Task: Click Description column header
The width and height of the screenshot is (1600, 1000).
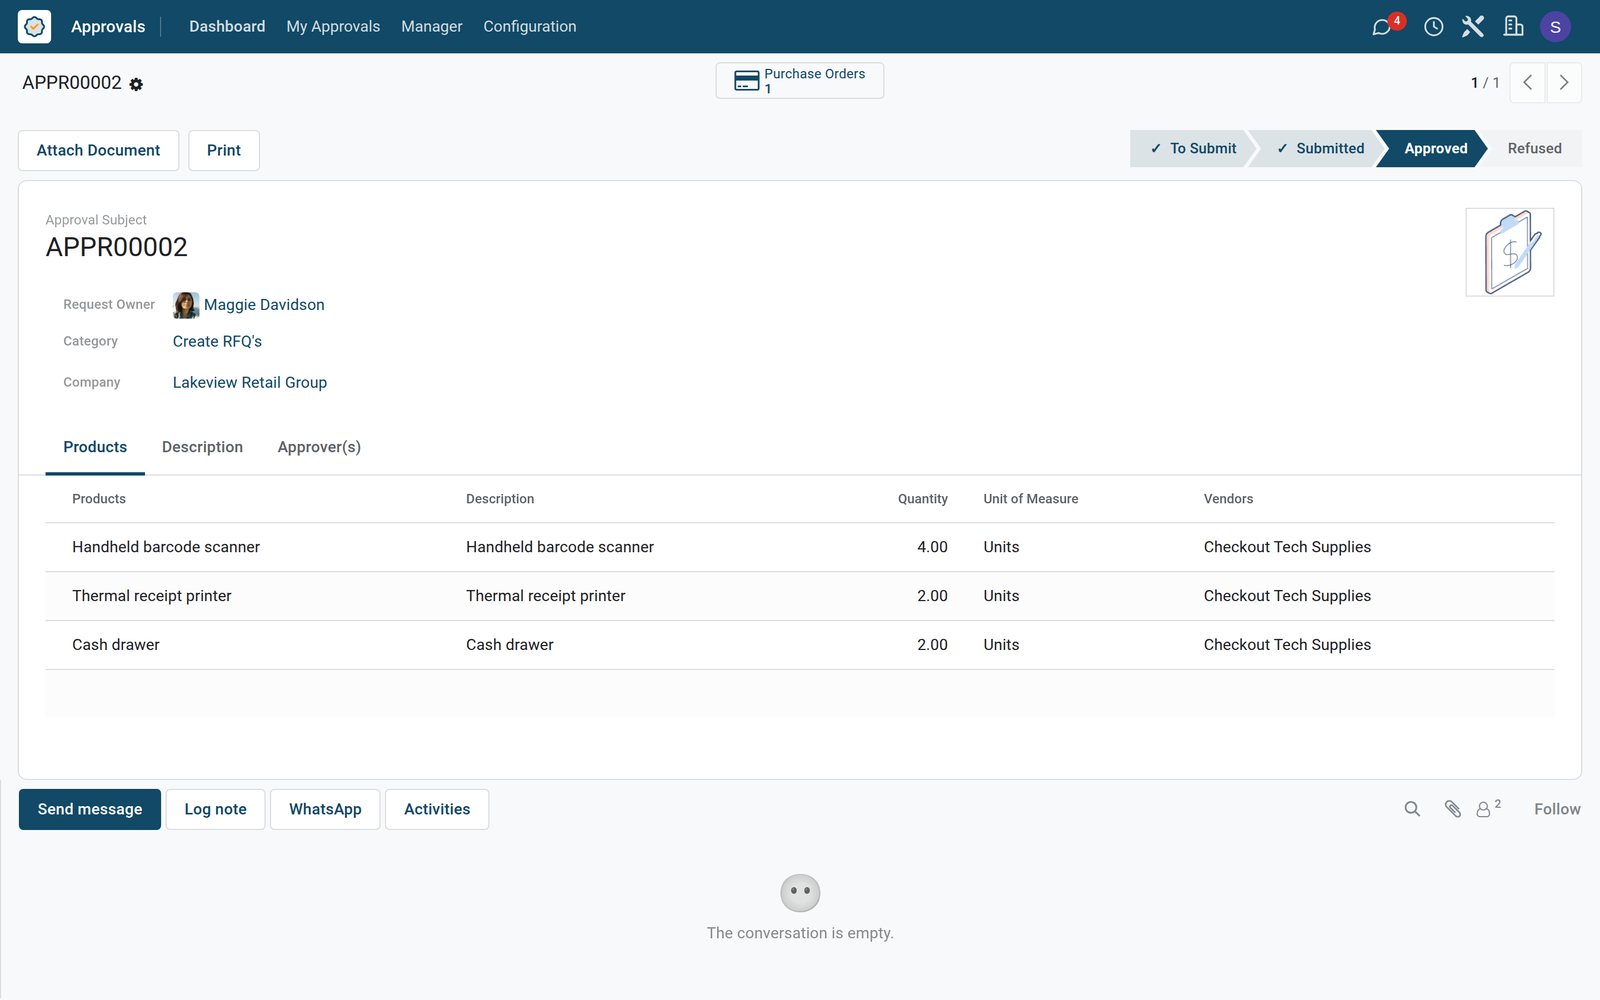Action: click(x=500, y=499)
